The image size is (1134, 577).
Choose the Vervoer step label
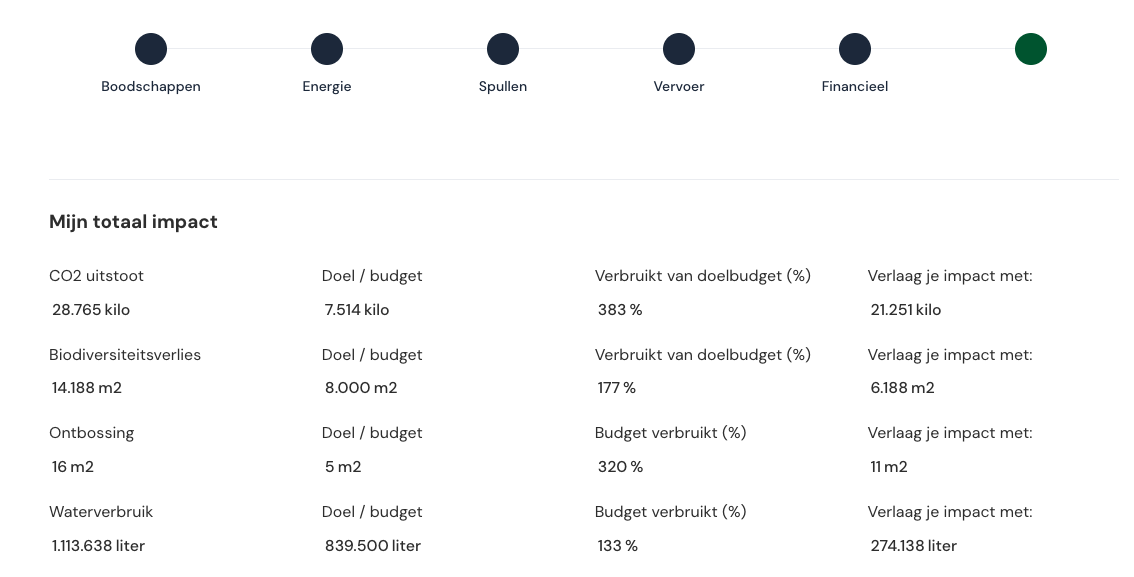point(679,87)
